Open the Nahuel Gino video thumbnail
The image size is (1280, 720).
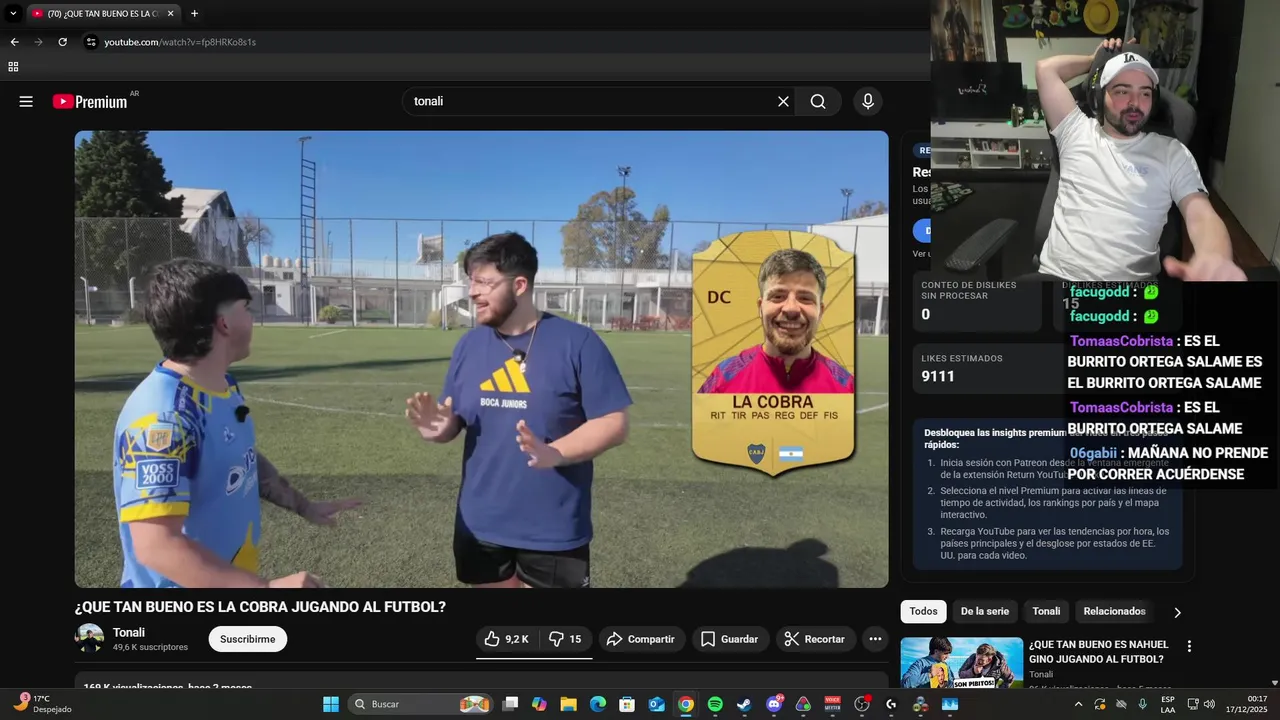pos(961,662)
